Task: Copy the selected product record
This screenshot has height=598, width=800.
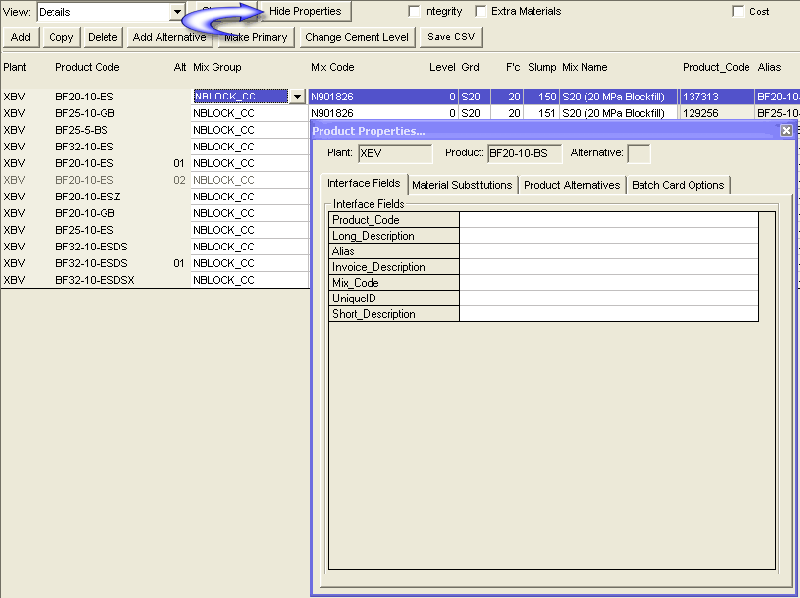Action: pos(61,37)
